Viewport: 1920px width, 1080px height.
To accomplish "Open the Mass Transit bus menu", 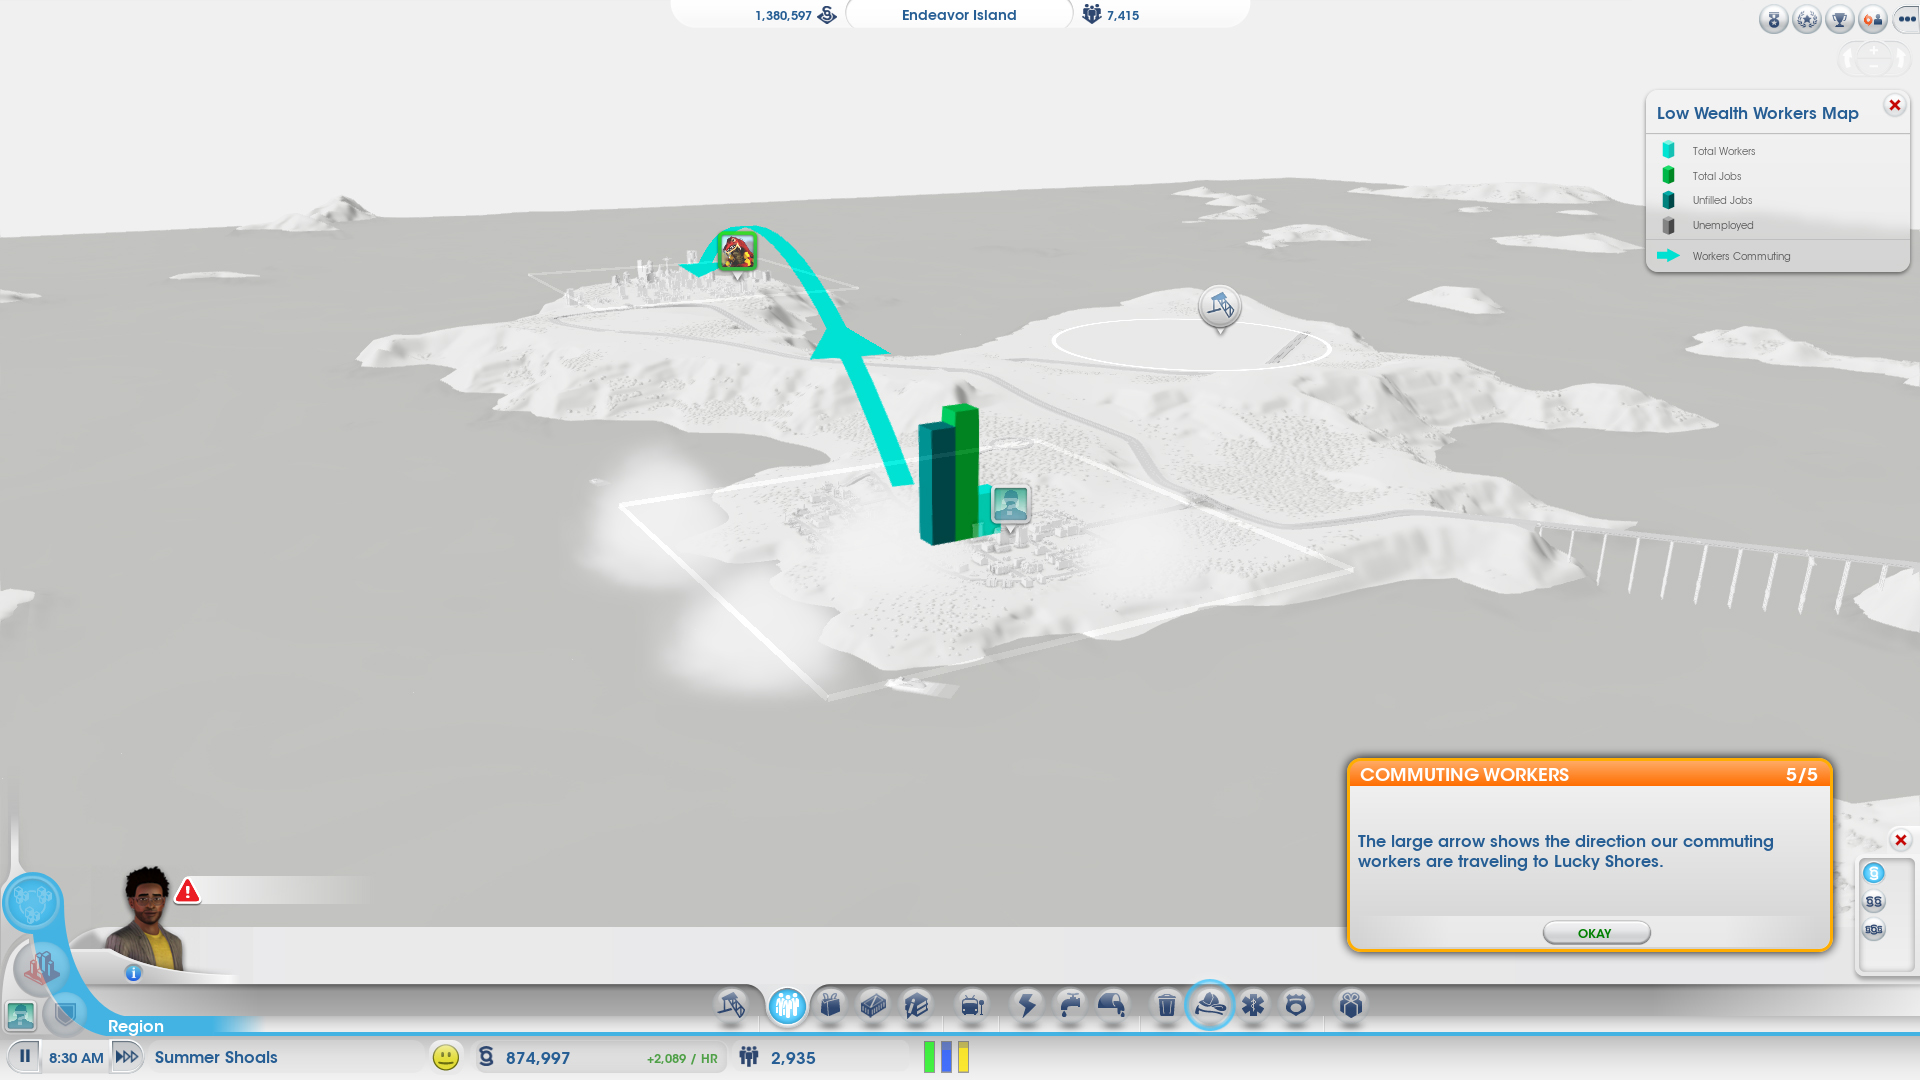I will click(x=972, y=1005).
